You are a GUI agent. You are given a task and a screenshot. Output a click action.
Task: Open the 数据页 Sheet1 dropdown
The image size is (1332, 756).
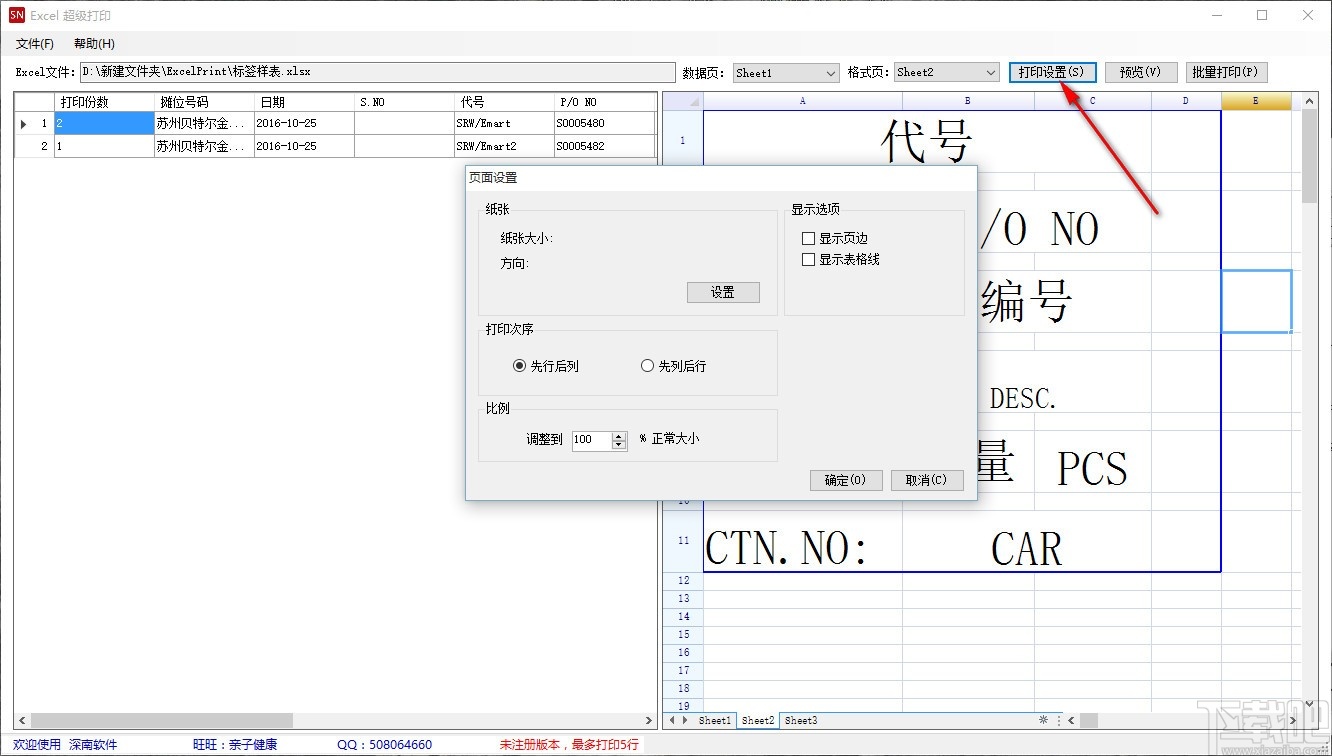786,73
